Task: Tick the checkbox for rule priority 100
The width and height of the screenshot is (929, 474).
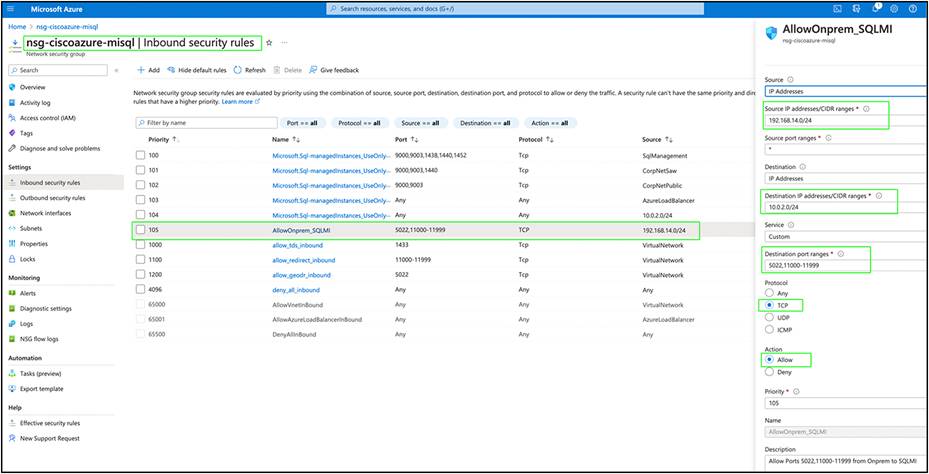Action: [140, 155]
